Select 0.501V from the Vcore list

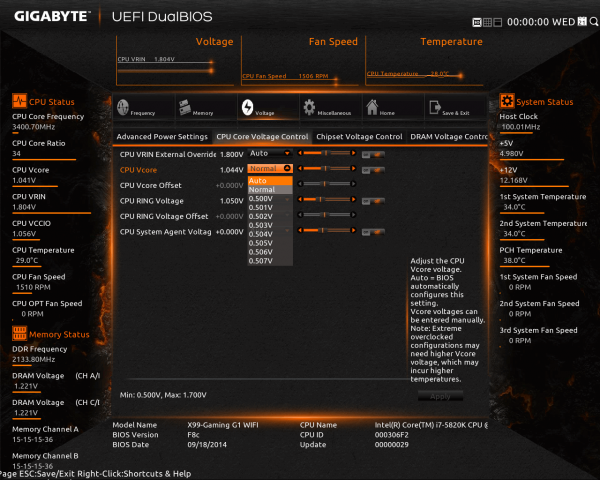tap(270, 207)
